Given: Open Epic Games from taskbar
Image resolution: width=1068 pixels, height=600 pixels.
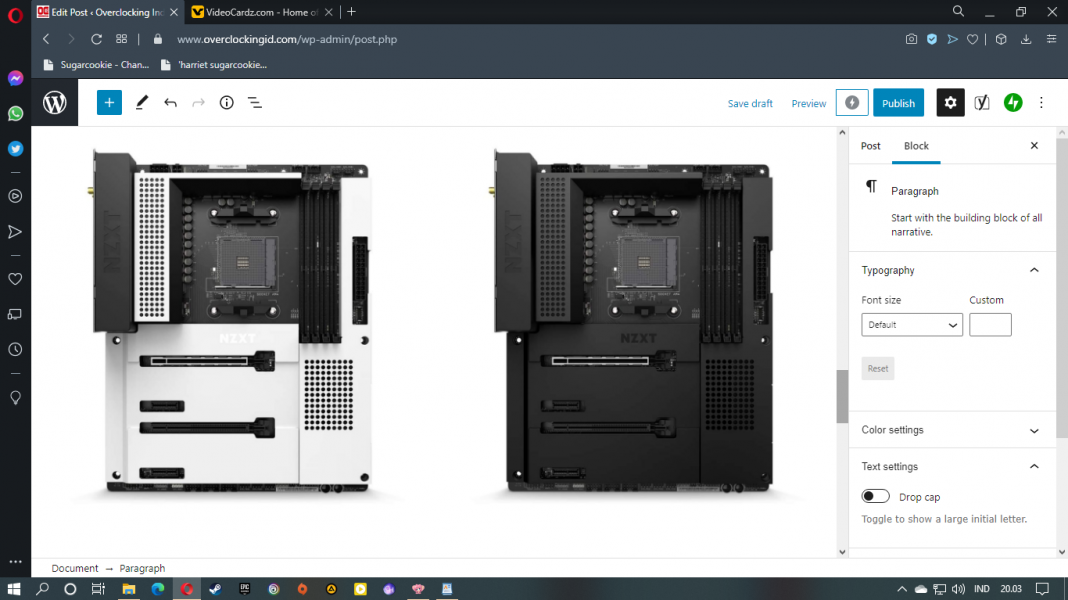Looking at the screenshot, I should tap(245, 589).
